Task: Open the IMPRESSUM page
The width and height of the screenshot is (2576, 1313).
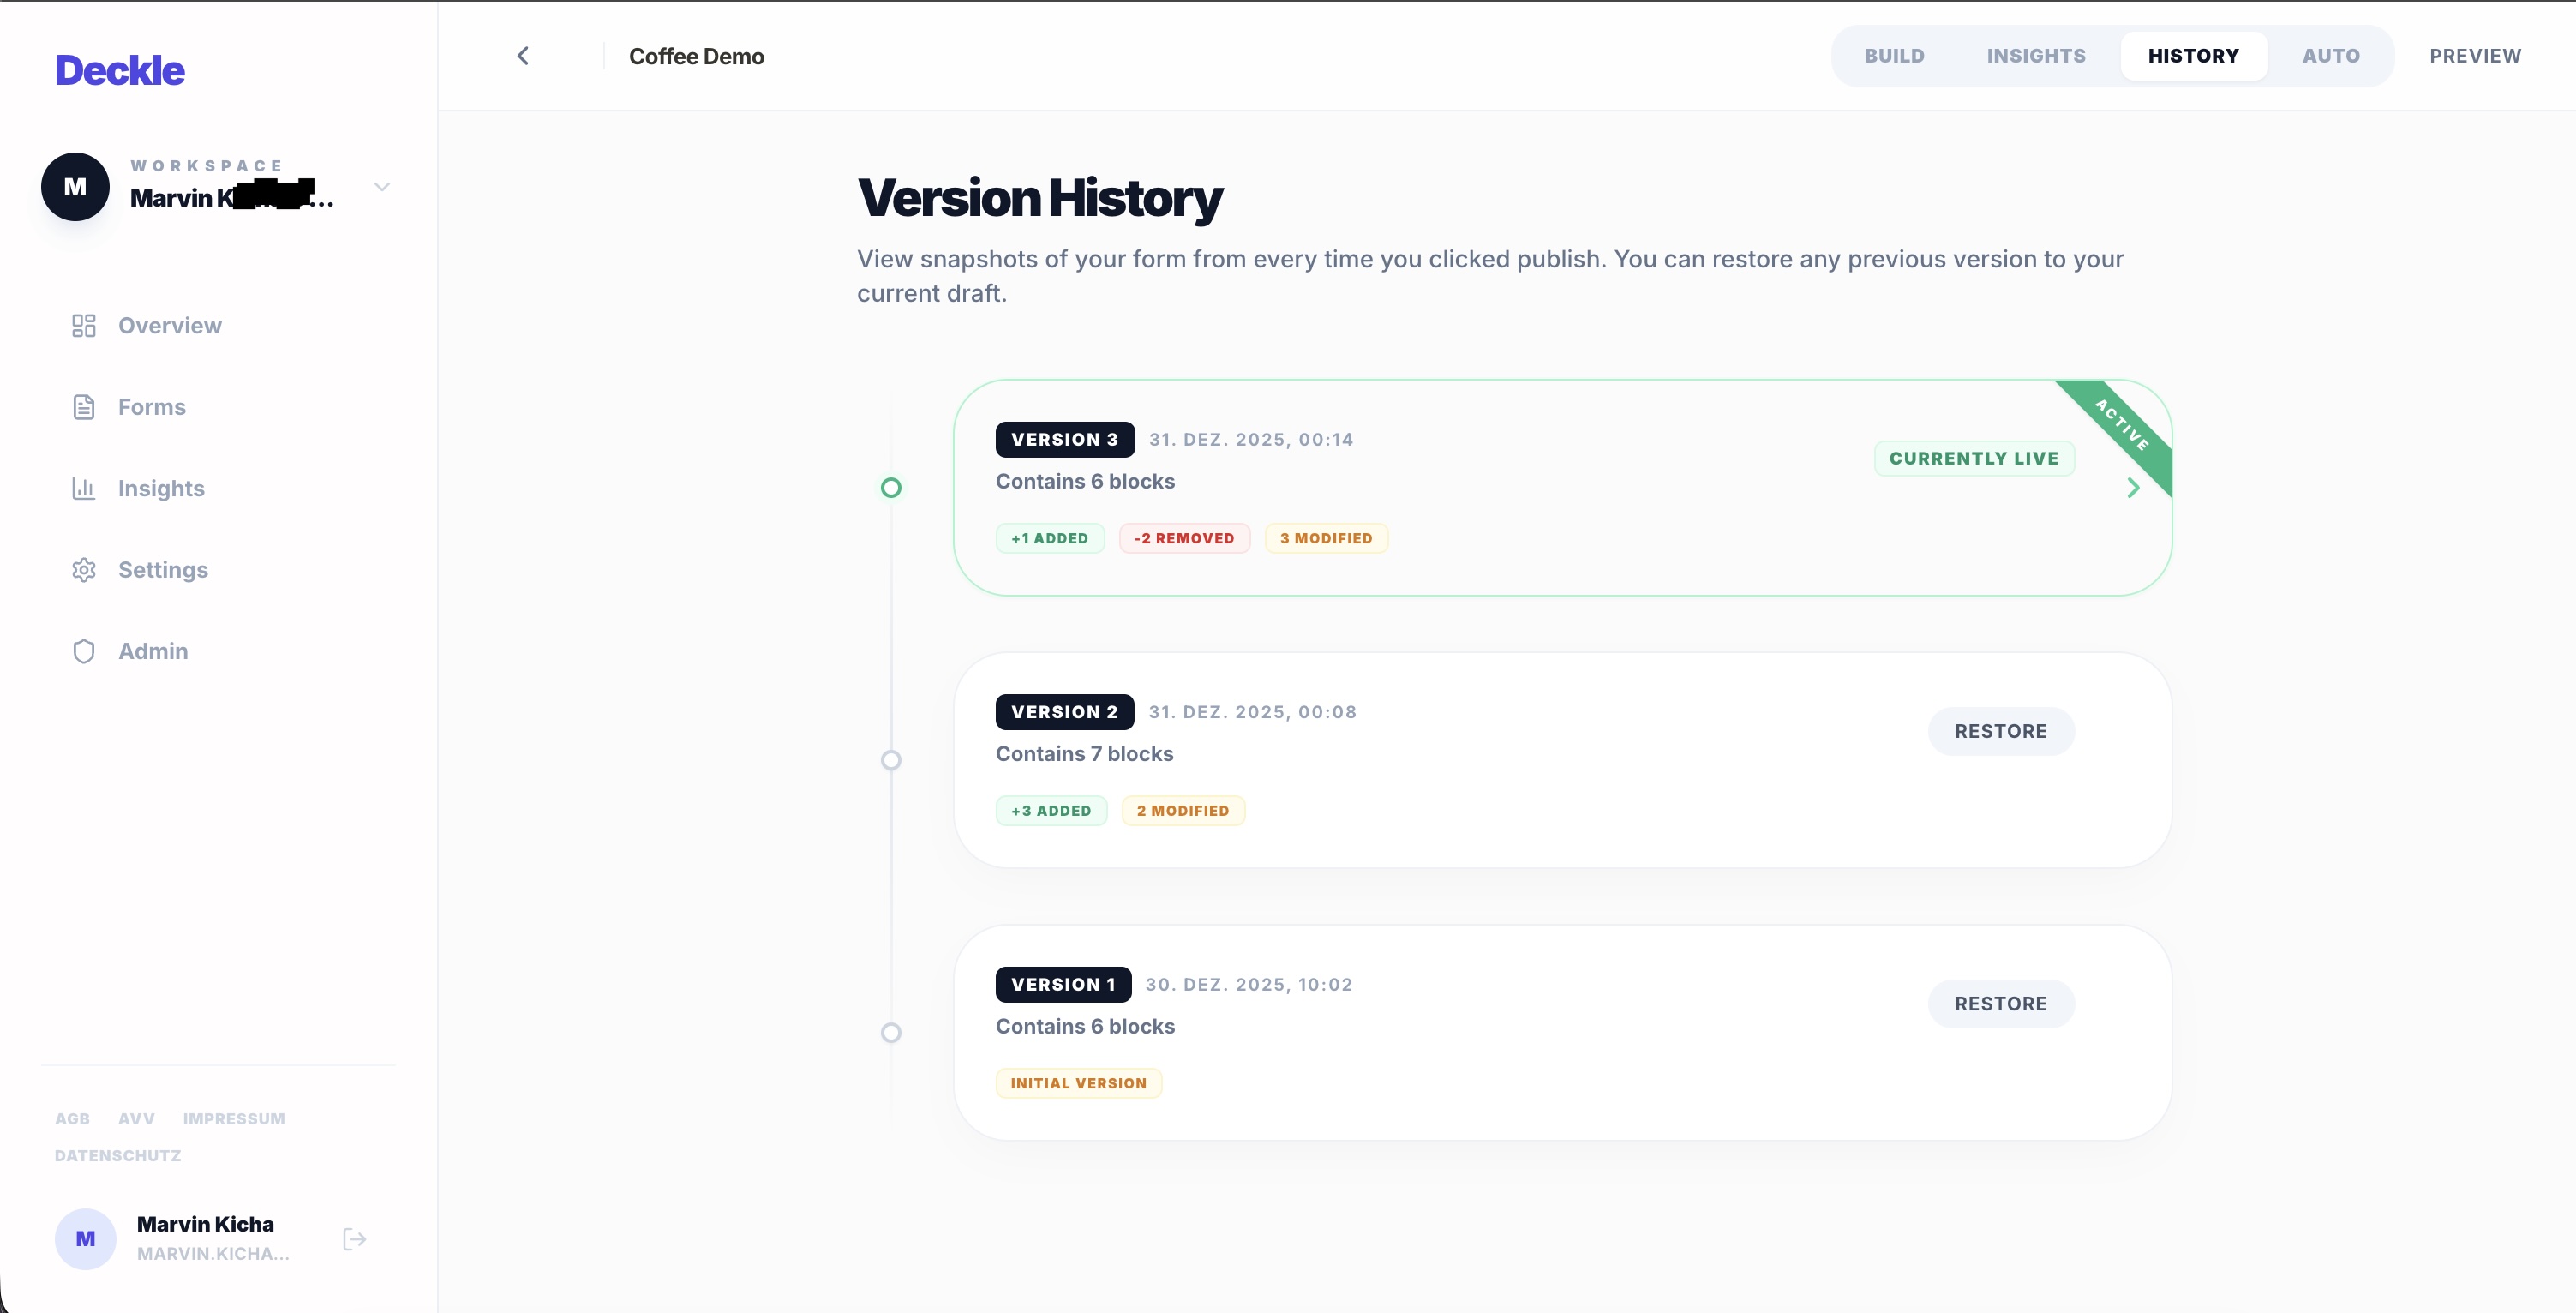Action: (x=234, y=1118)
